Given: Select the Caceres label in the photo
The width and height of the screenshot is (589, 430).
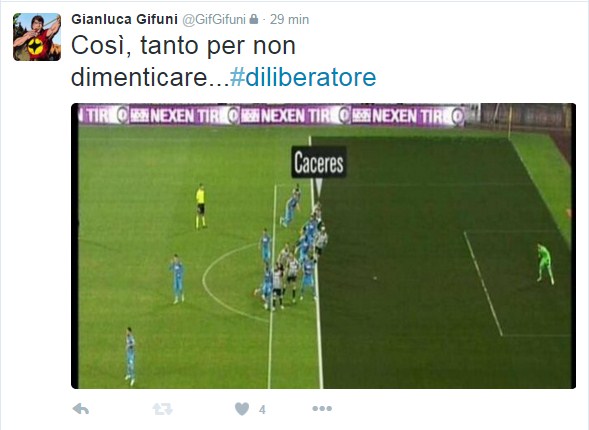Looking at the screenshot, I should 319,162.
